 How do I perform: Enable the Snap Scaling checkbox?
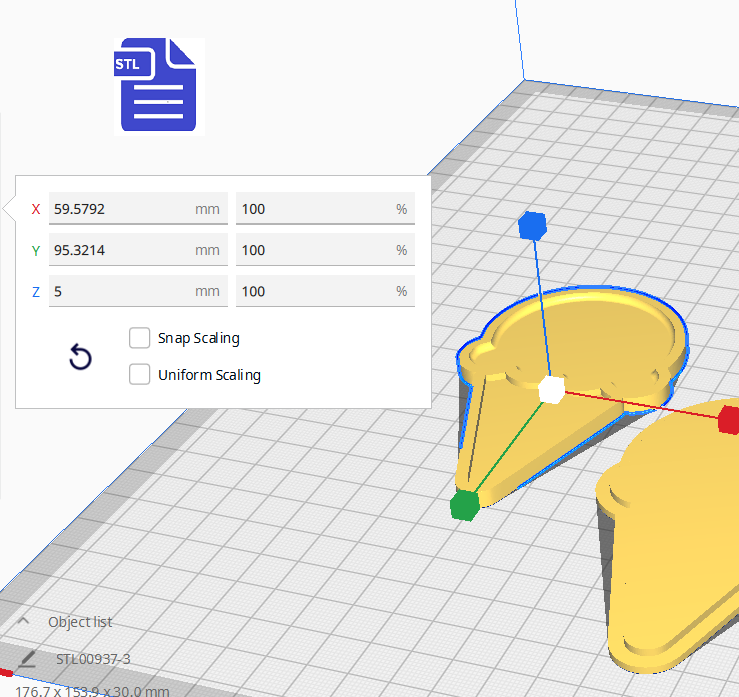pyautogui.click(x=140, y=338)
